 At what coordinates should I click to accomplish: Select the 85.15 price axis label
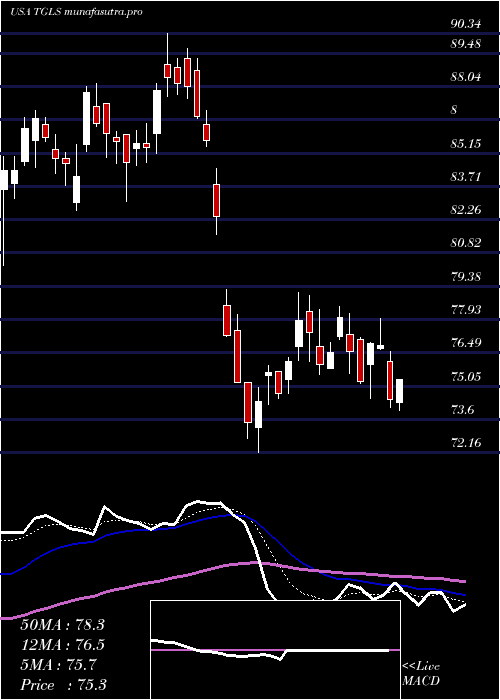[x=466, y=144]
